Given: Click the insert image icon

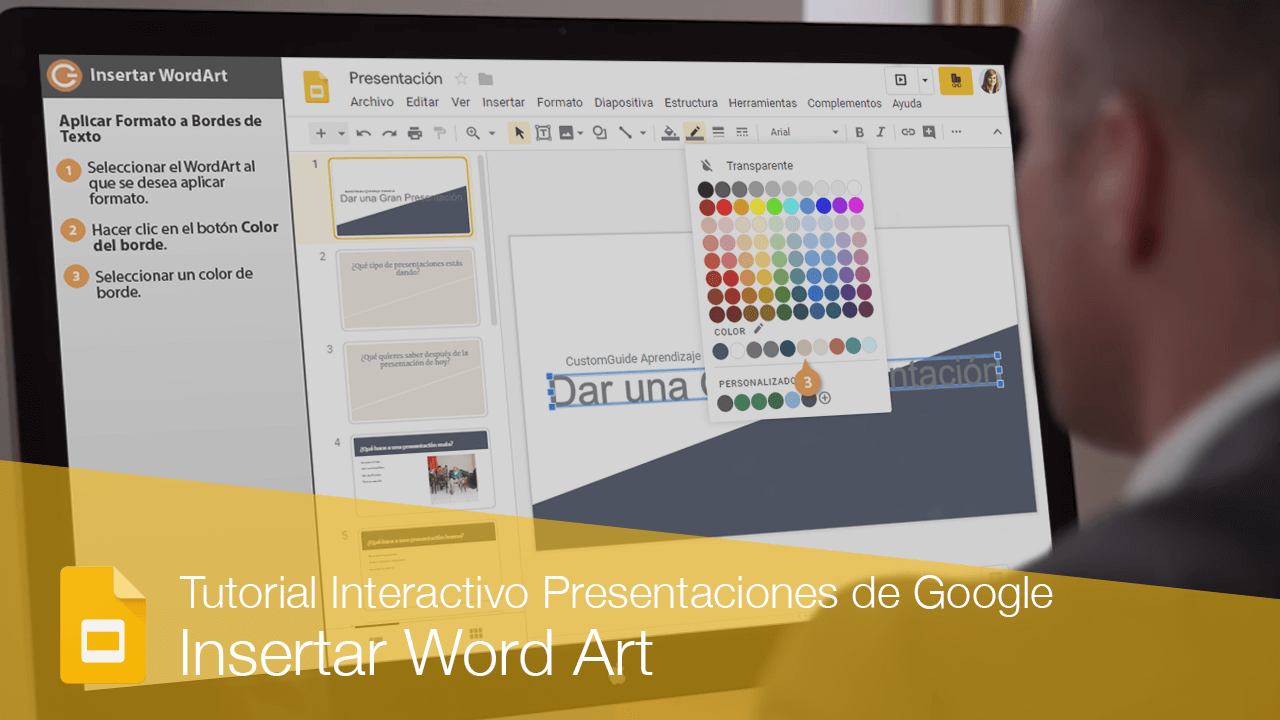Looking at the screenshot, I should 566,132.
